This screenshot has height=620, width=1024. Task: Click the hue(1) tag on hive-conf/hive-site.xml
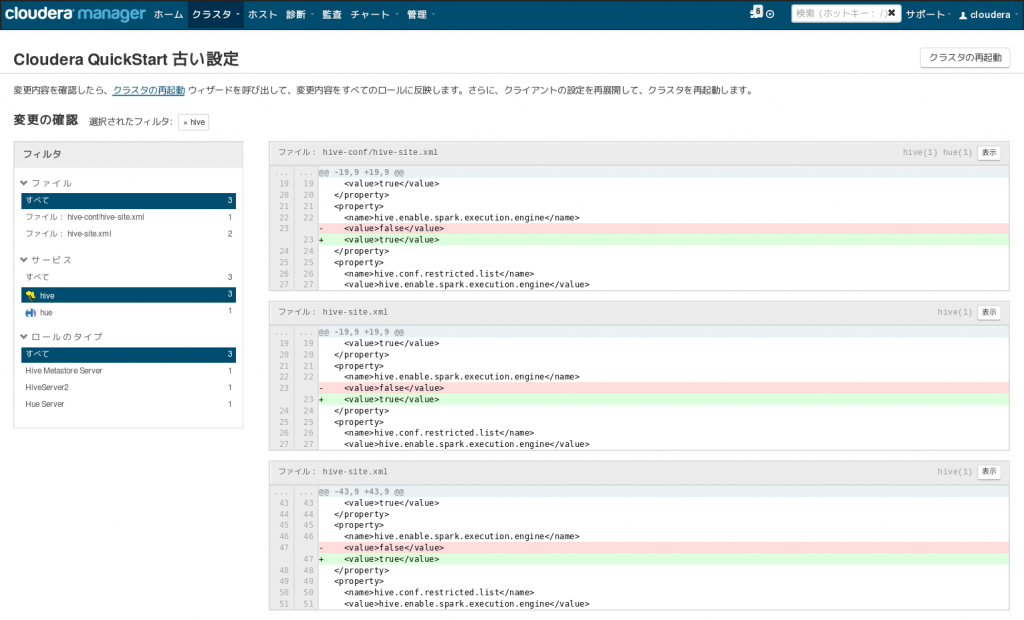pyautogui.click(x=957, y=153)
